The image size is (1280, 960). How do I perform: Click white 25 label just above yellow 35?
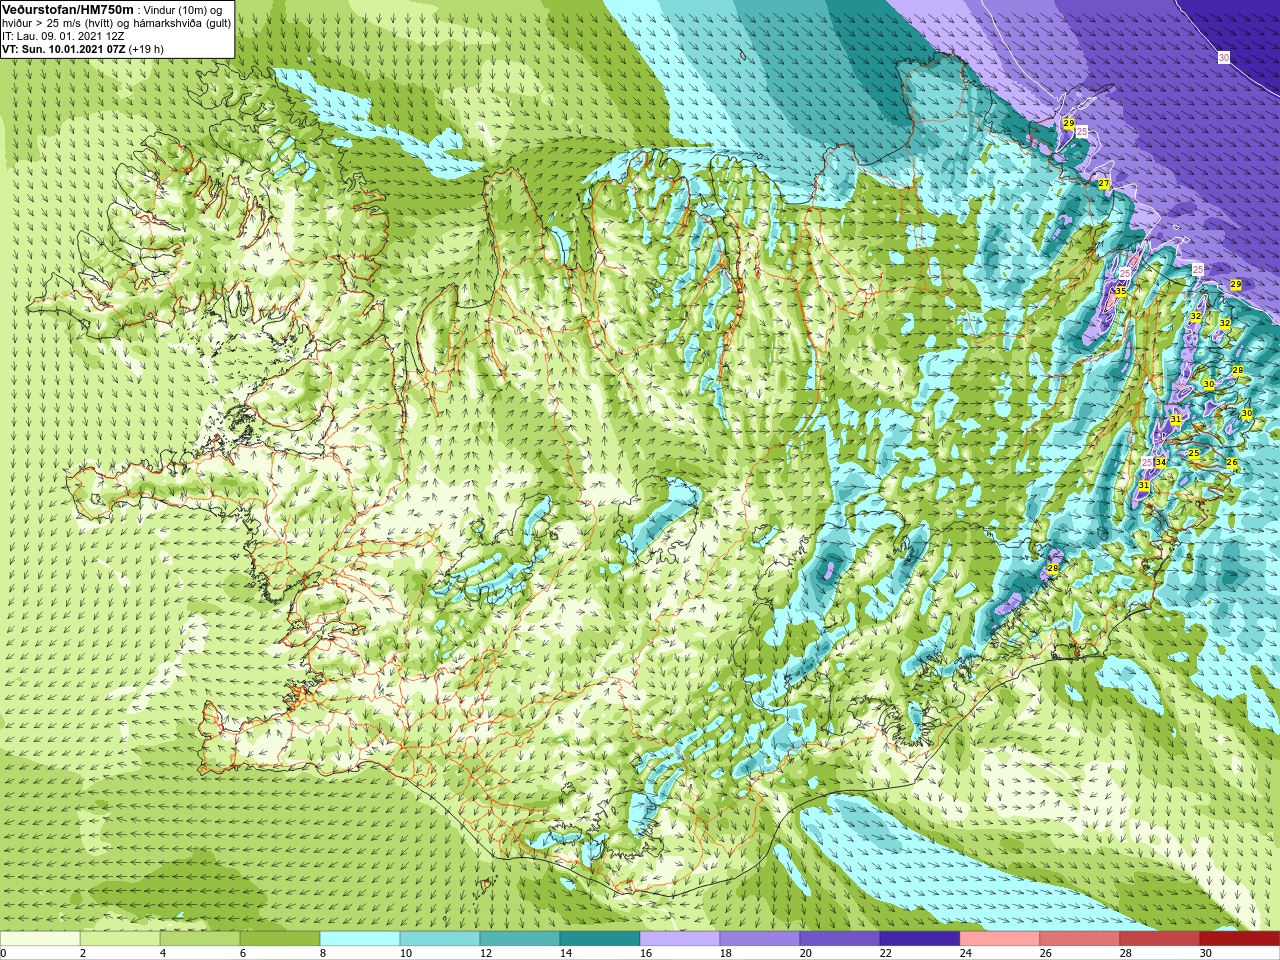[1125, 273]
